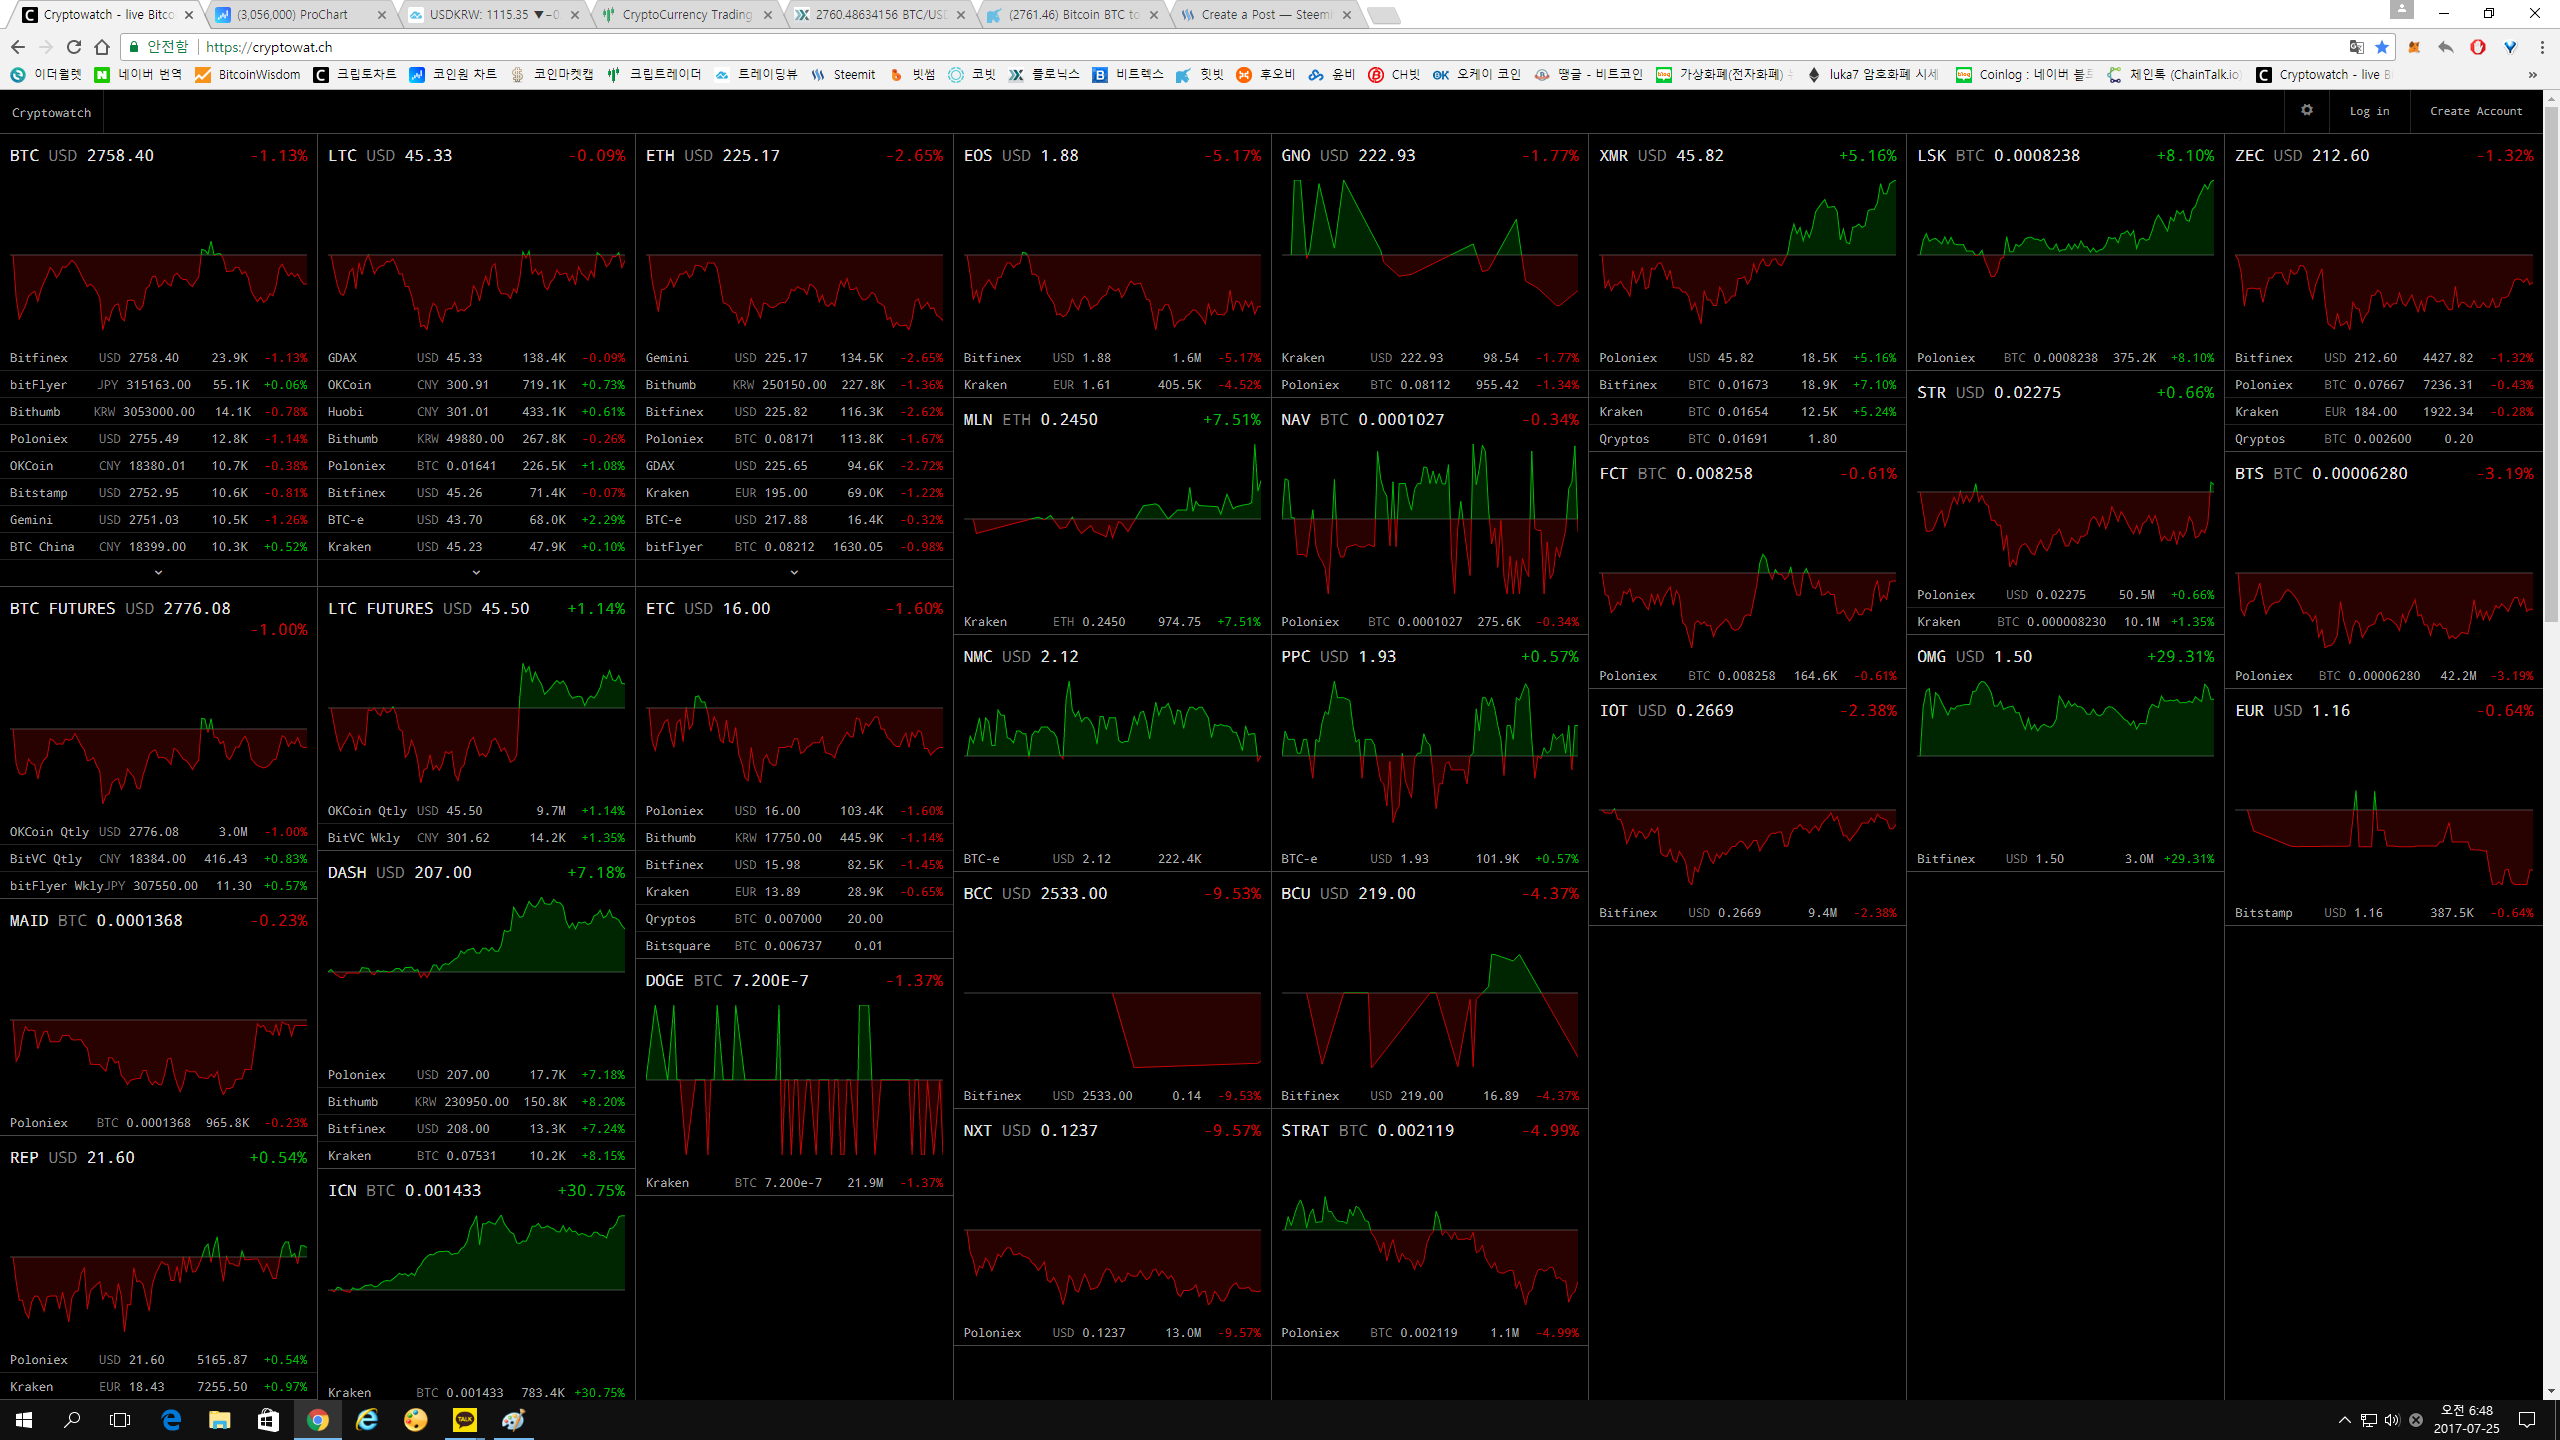The width and height of the screenshot is (2560, 1440).
Task: Open the Windows Start menu
Action: 24,1420
